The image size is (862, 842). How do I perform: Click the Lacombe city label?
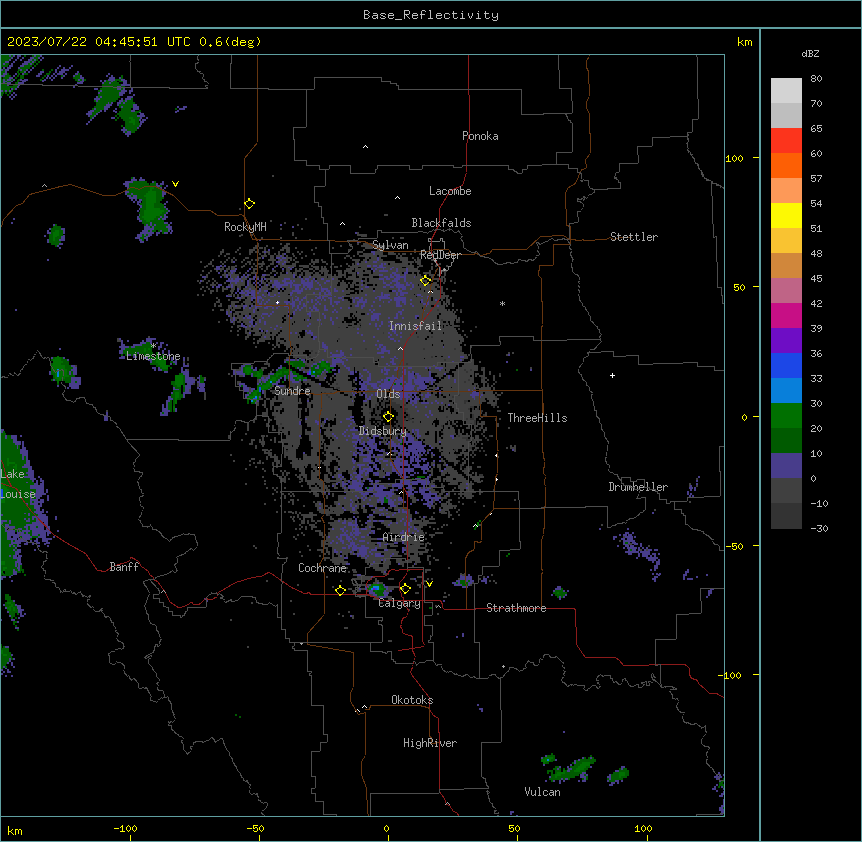click(x=450, y=191)
